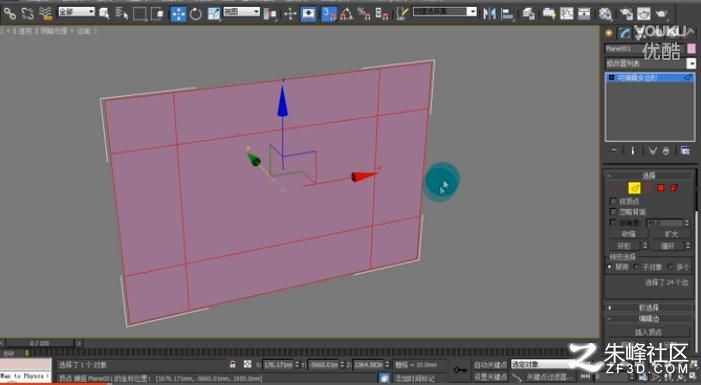Toggle the 3D Snaps button

329,14
